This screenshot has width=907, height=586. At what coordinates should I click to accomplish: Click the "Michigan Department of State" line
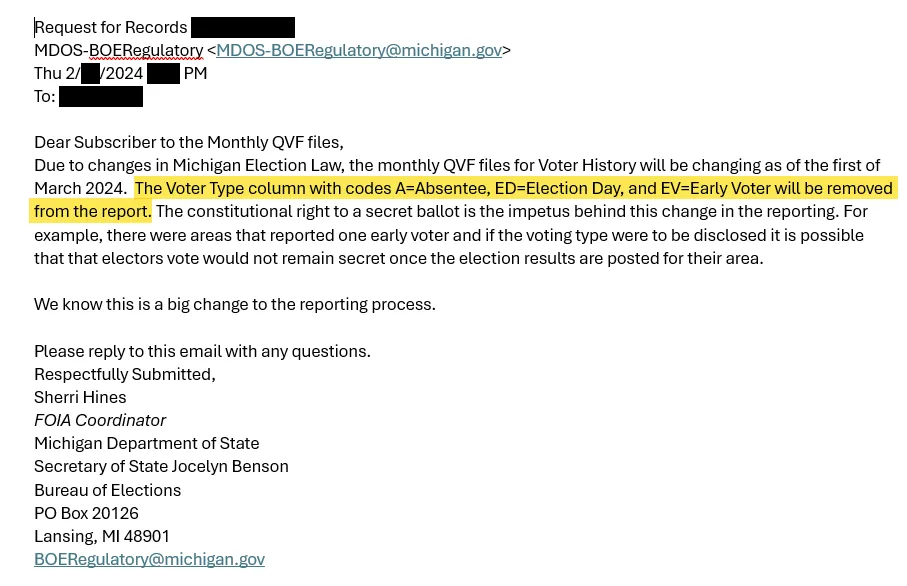click(146, 443)
